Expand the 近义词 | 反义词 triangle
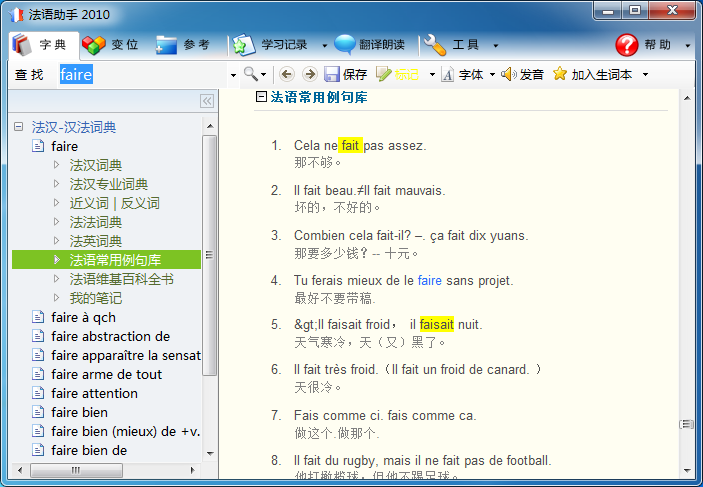The width and height of the screenshot is (703, 487). (x=56, y=203)
